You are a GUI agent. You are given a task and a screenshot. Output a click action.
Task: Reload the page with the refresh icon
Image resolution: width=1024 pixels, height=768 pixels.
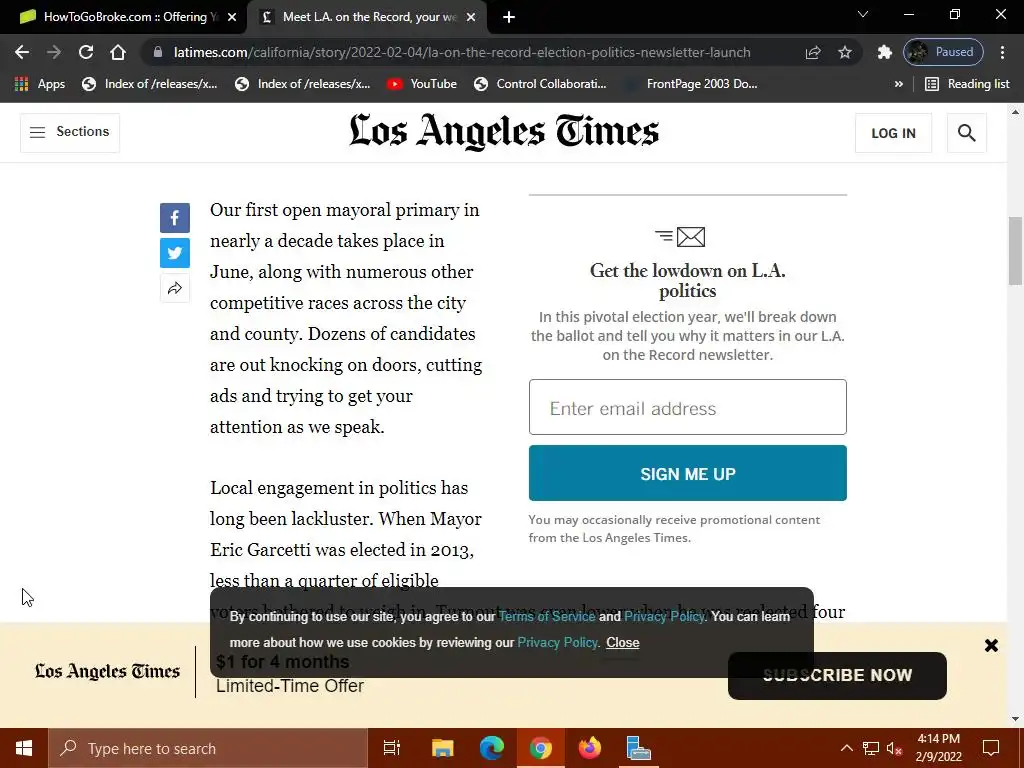(86, 52)
